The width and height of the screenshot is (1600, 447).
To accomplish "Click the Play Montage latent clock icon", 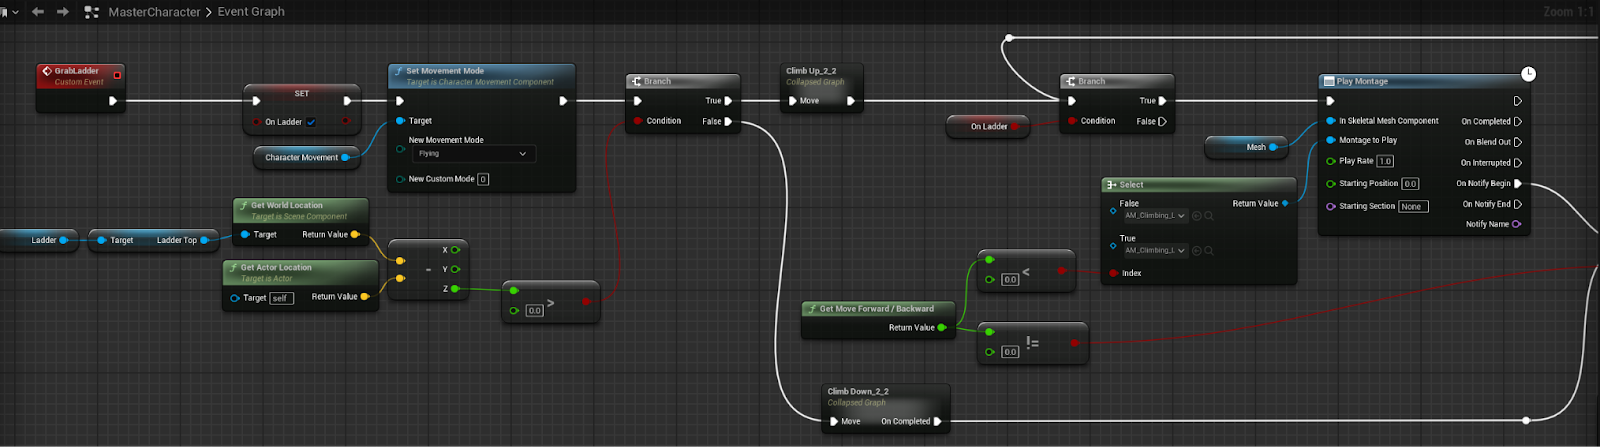I will click(x=1528, y=74).
